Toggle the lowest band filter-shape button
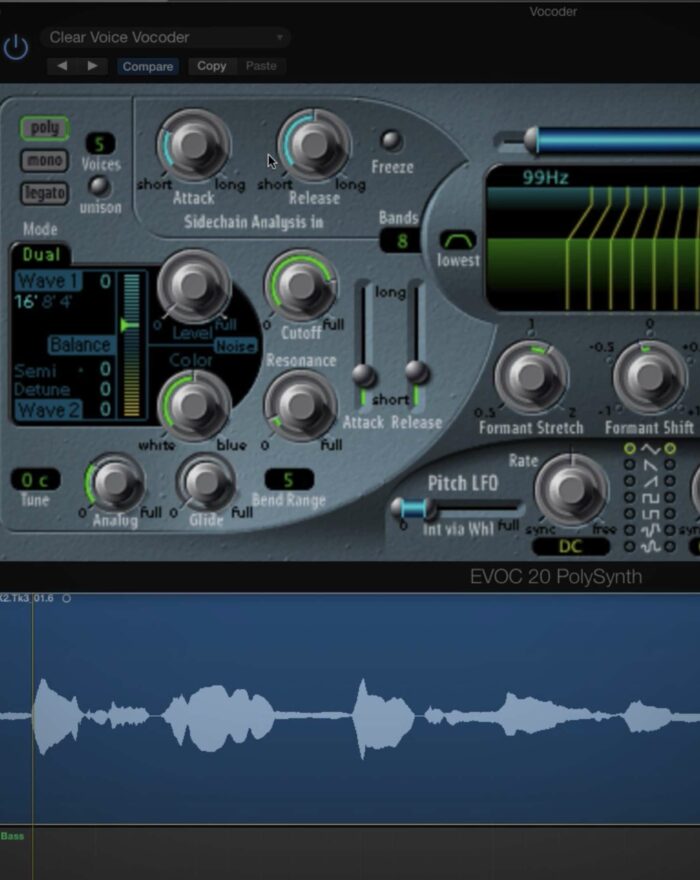Screen dimensions: 700x880 [459, 240]
